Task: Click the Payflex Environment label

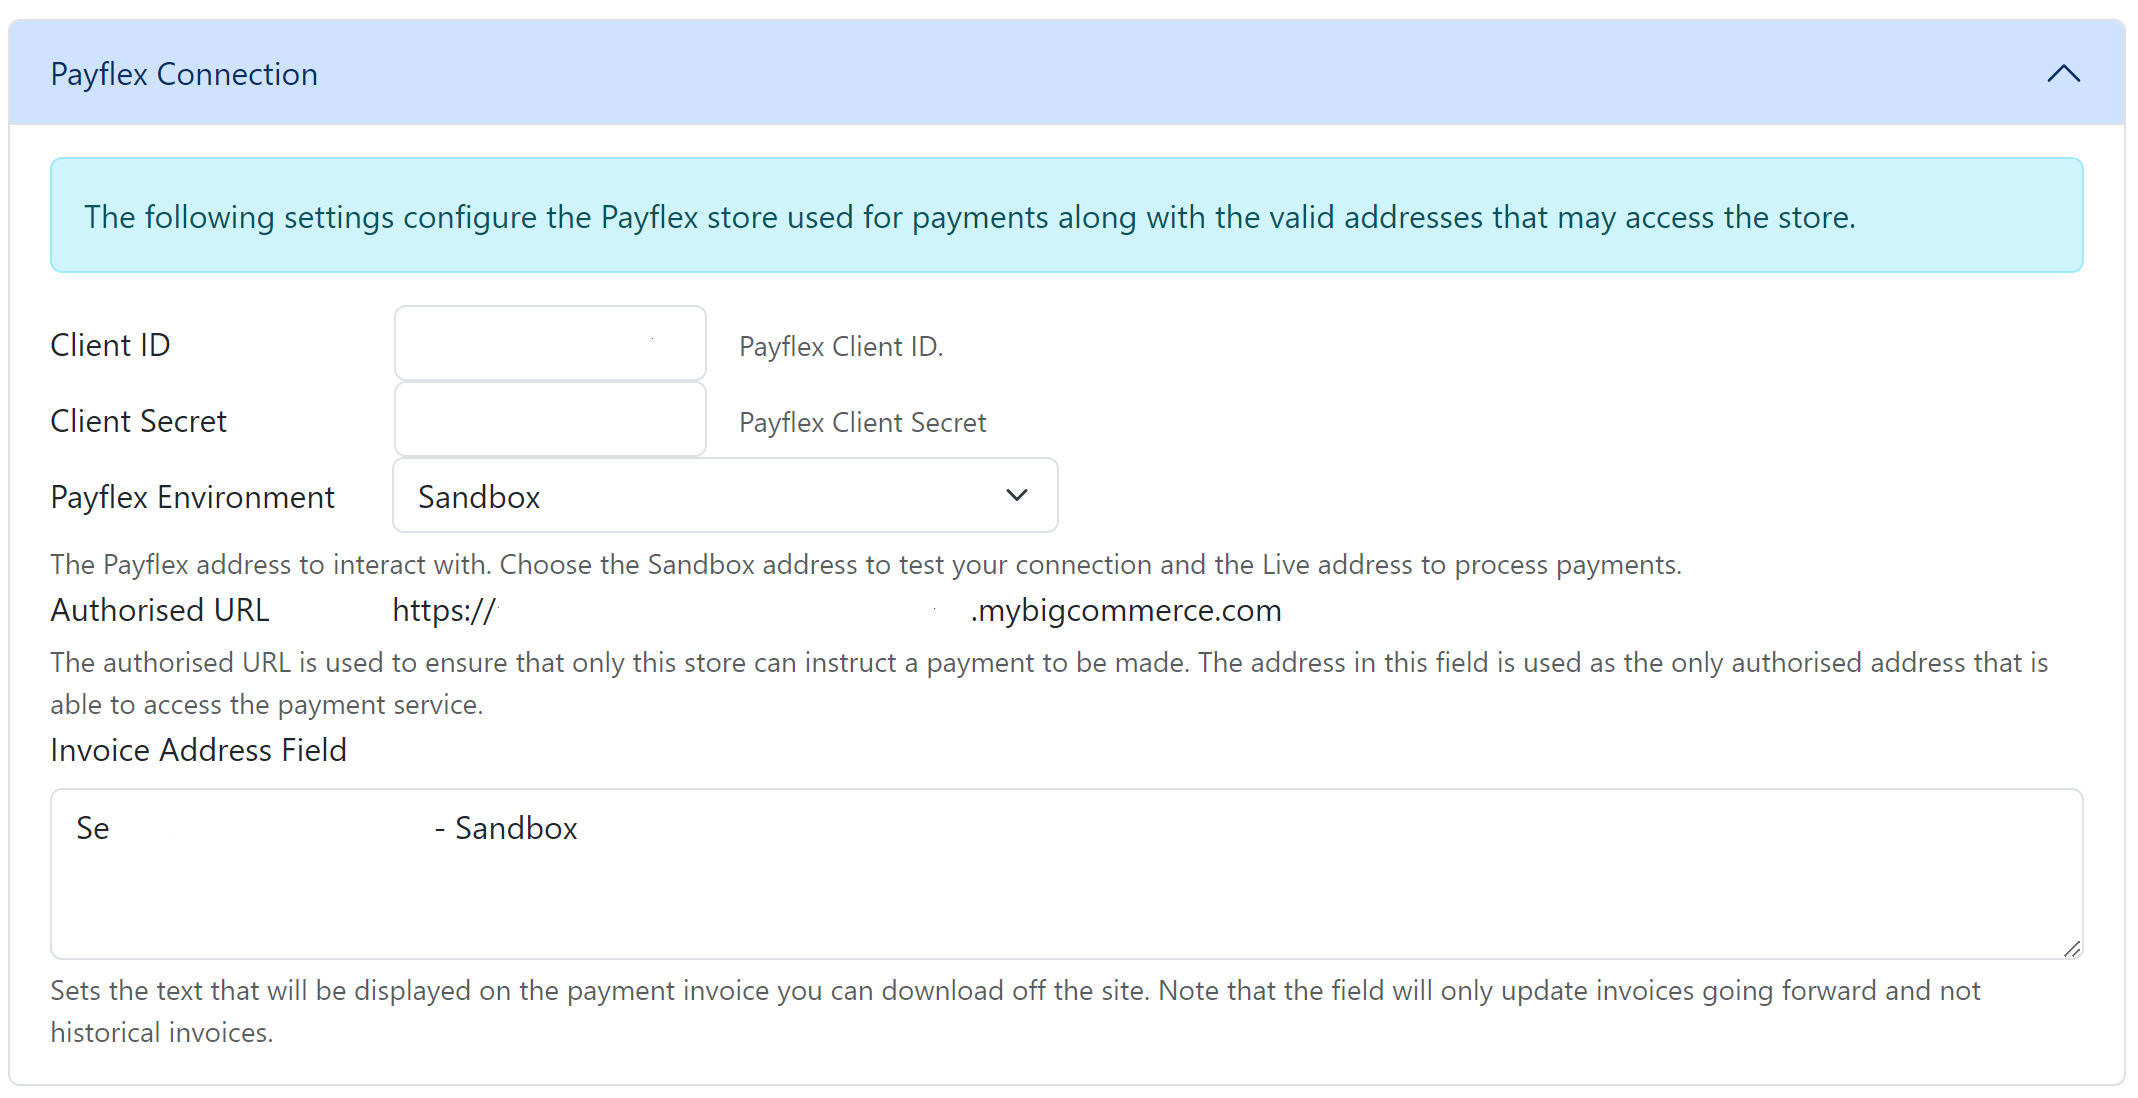Action: point(192,497)
